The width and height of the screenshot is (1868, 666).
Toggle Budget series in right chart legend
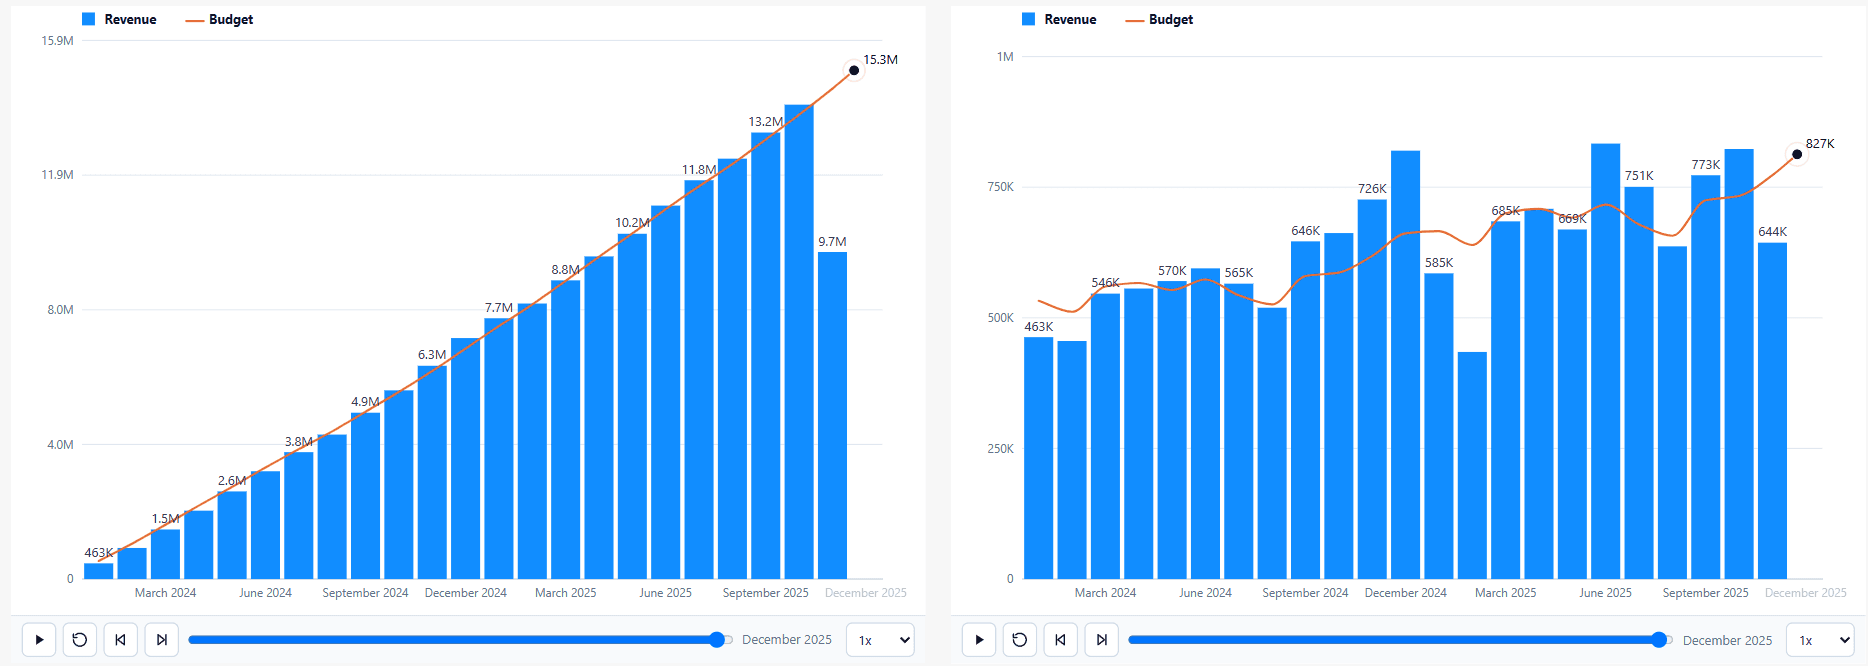coord(1159,19)
